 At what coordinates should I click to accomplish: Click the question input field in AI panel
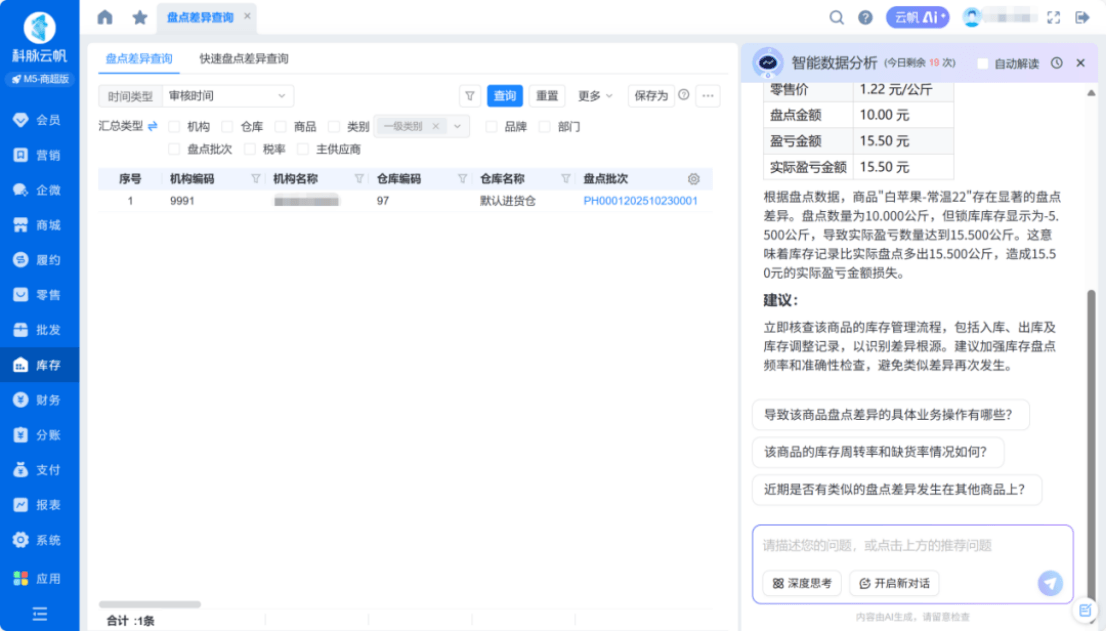pos(911,546)
